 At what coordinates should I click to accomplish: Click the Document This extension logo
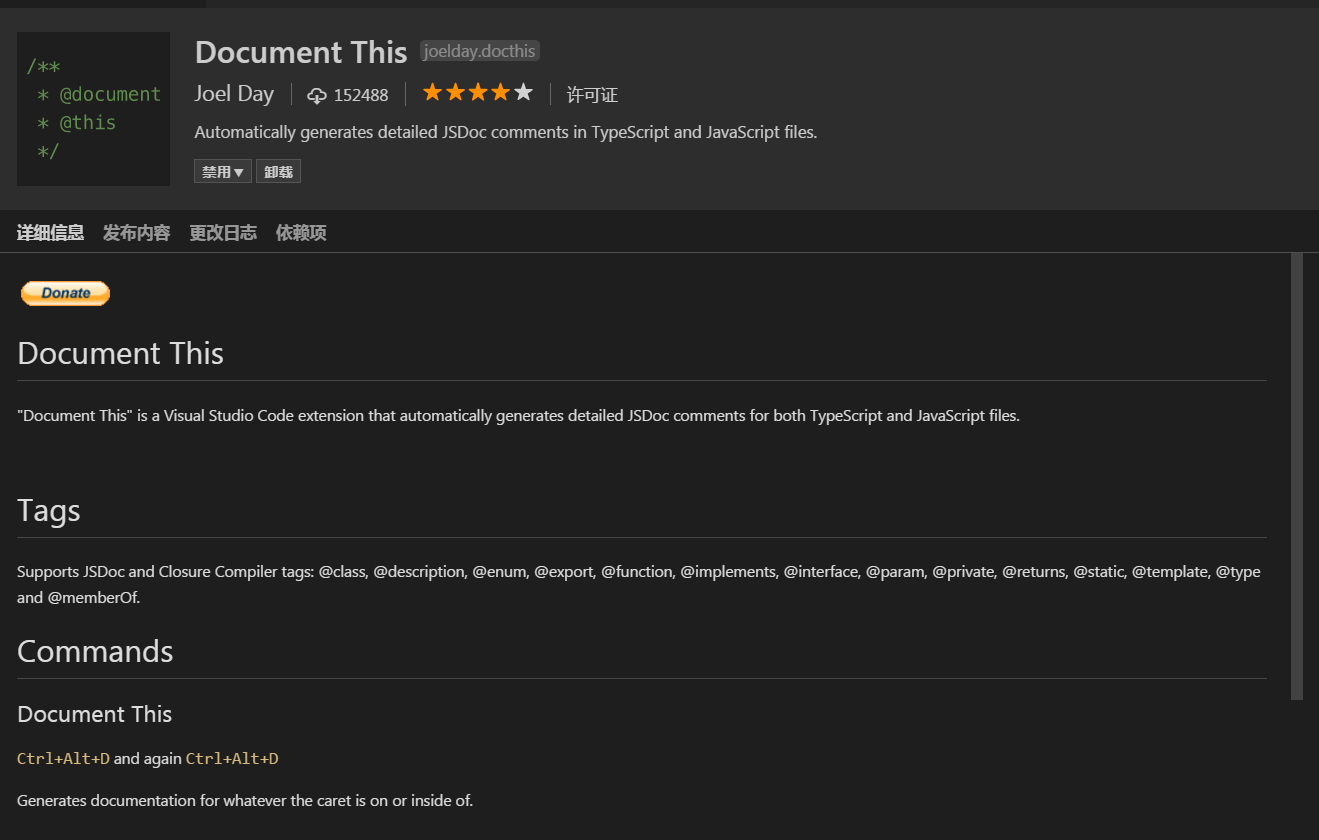pyautogui.click(x=93, y=109)
